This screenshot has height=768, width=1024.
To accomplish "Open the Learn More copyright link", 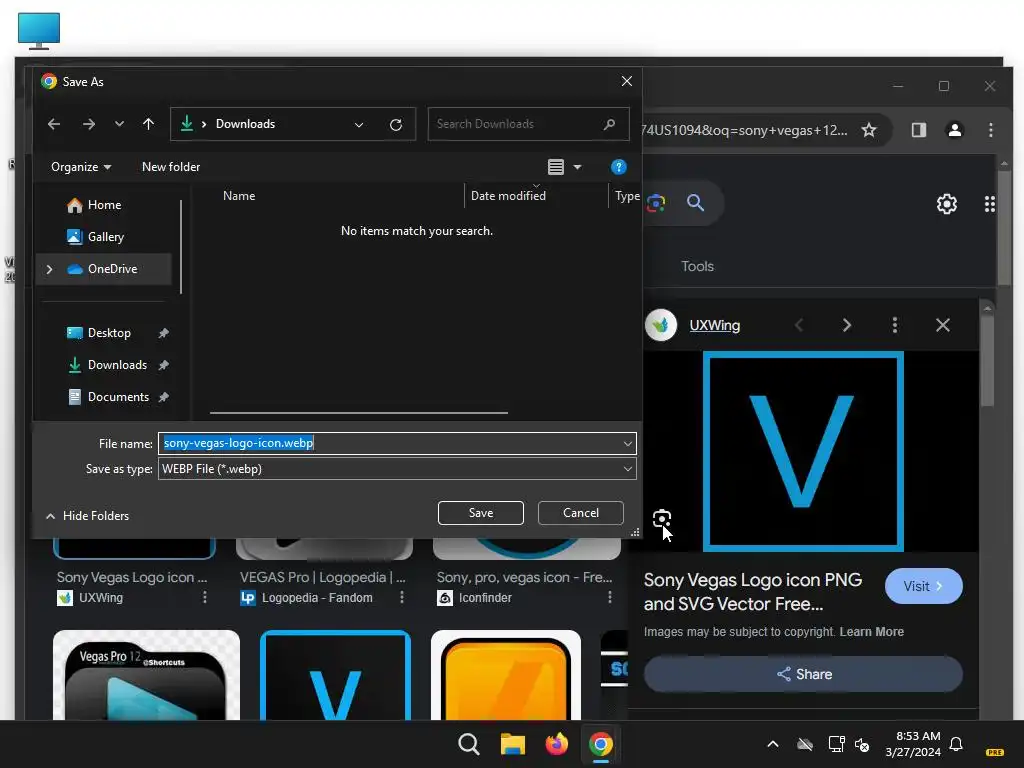I will 871,632.
